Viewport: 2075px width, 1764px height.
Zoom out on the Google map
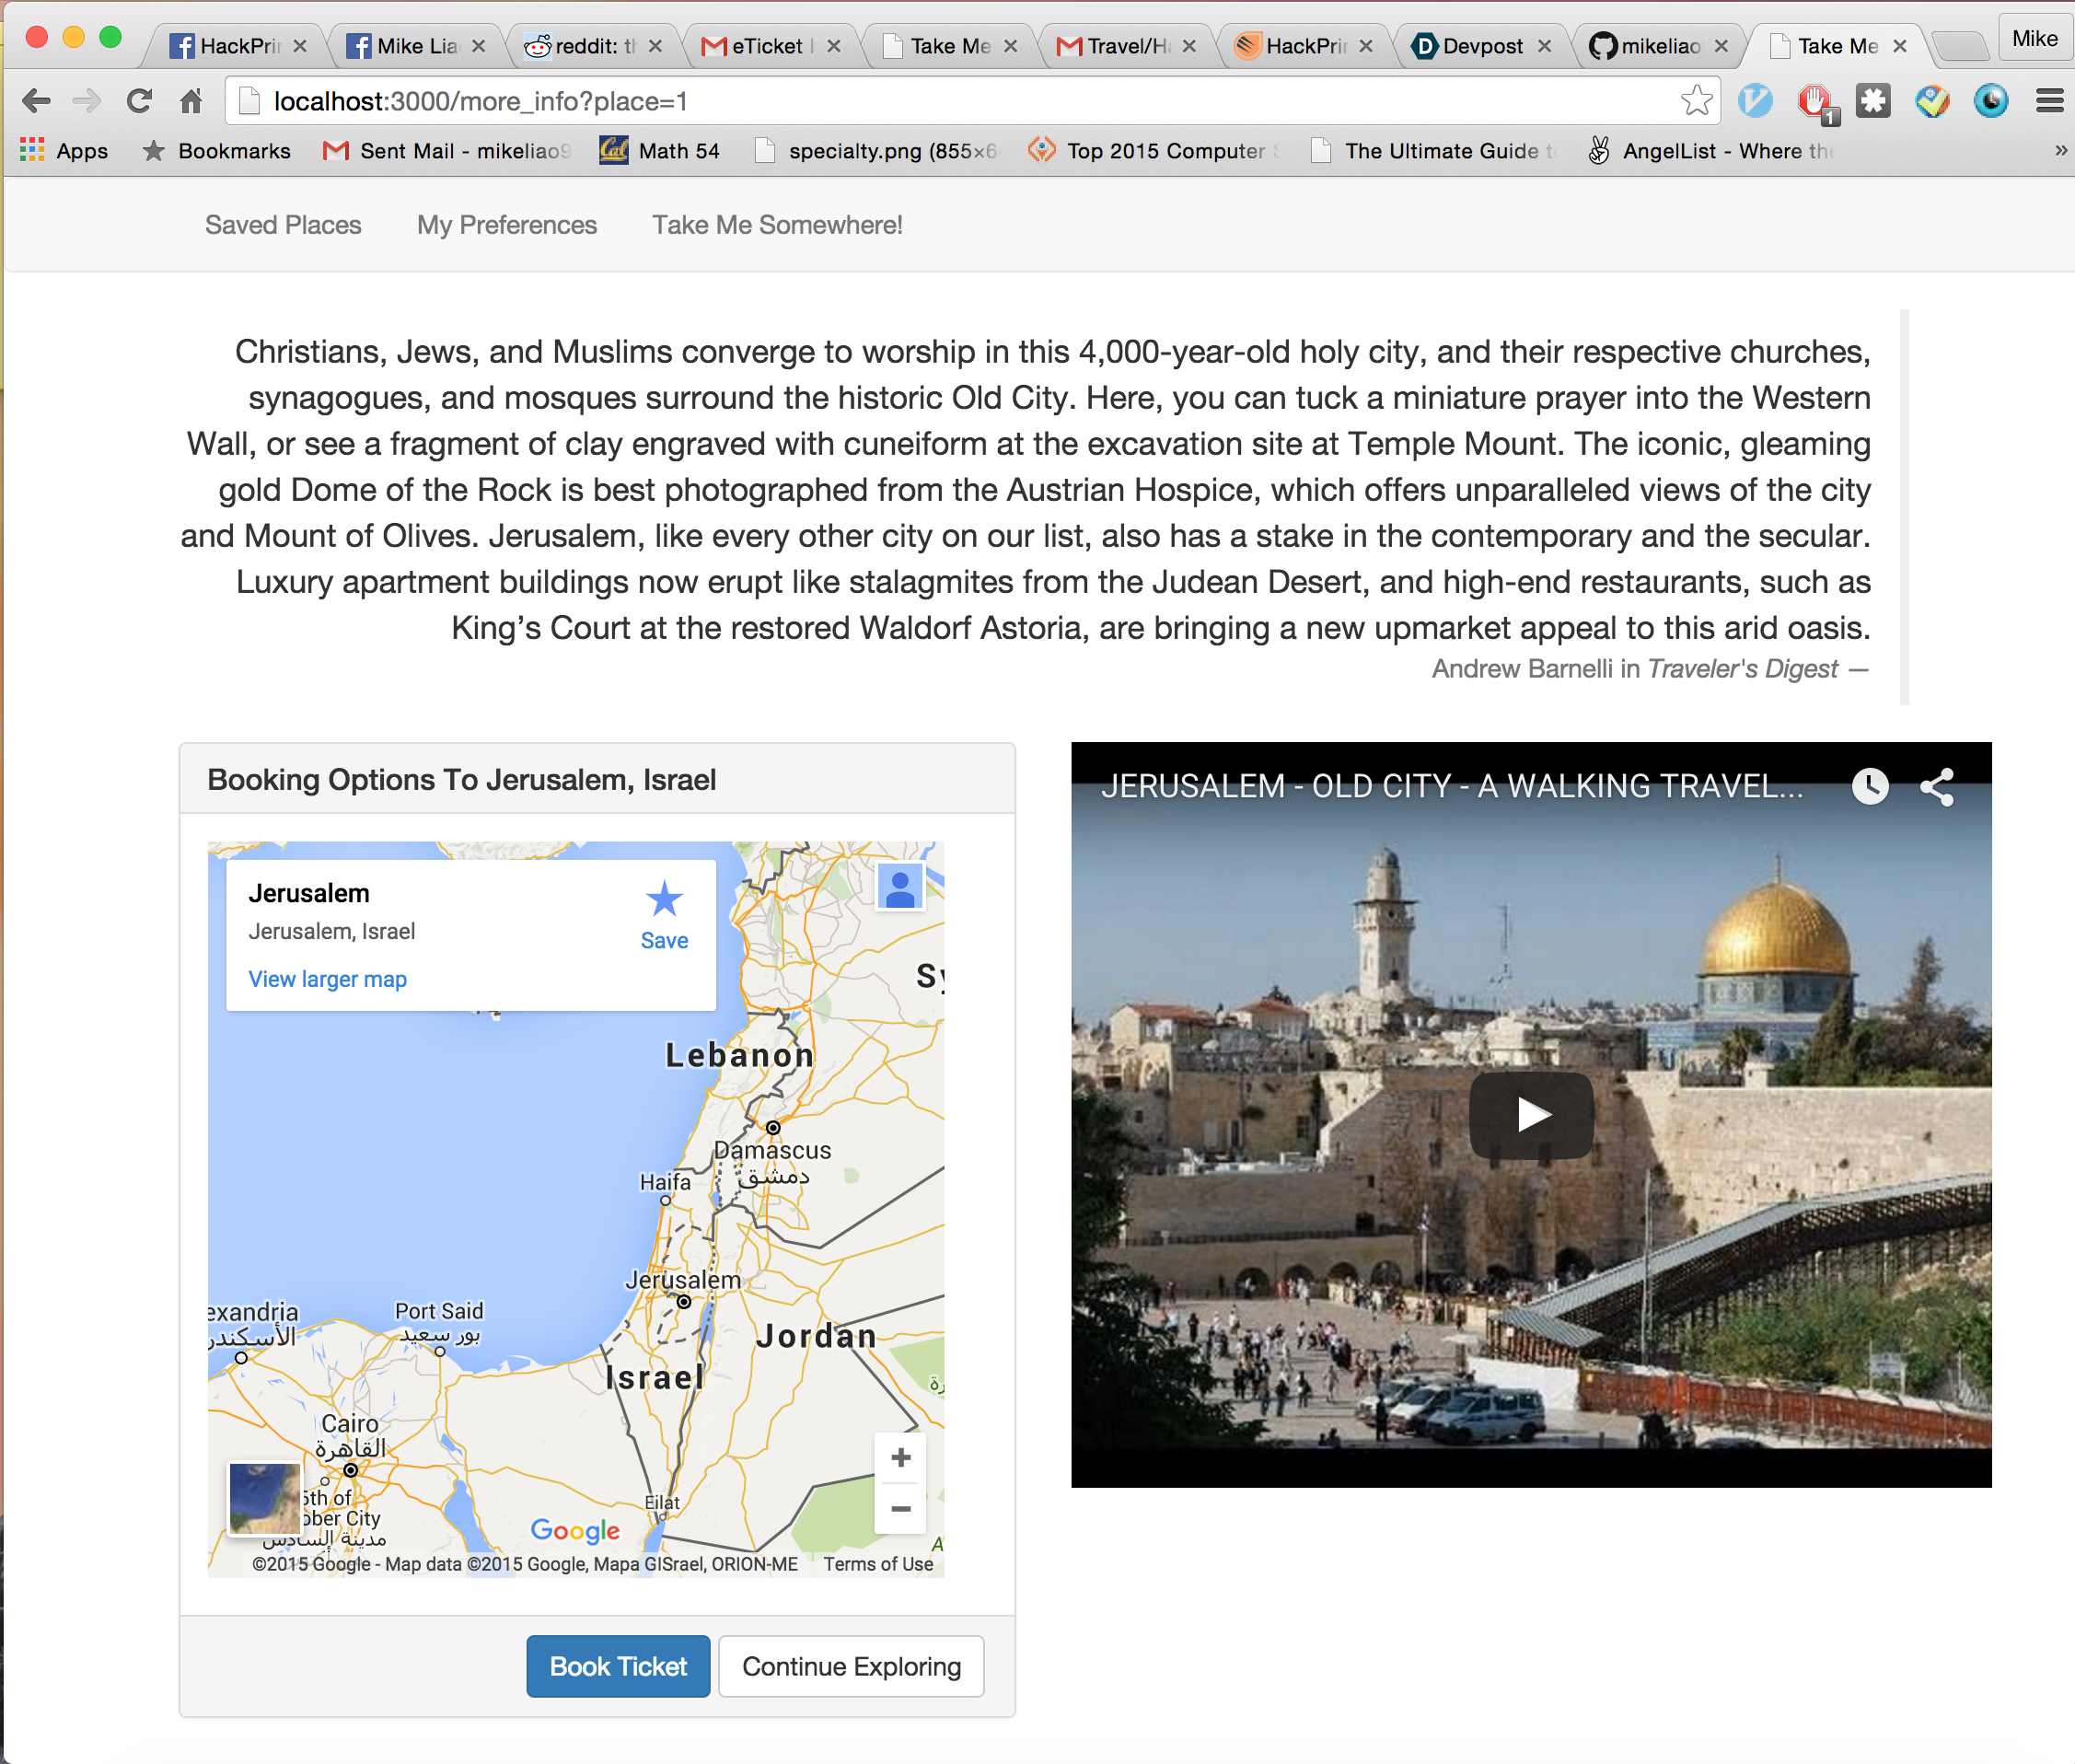[900, 1508]
